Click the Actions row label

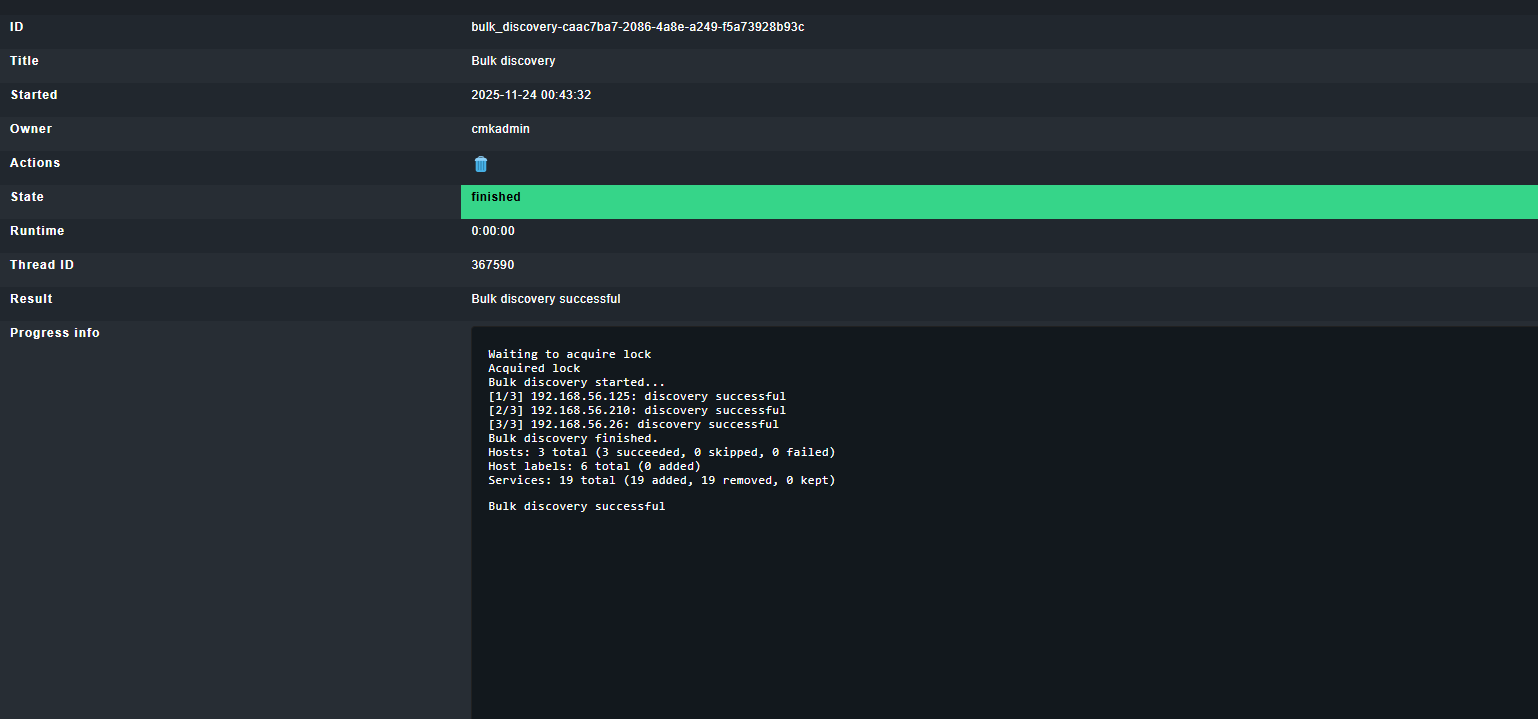[x=35, y=163]
